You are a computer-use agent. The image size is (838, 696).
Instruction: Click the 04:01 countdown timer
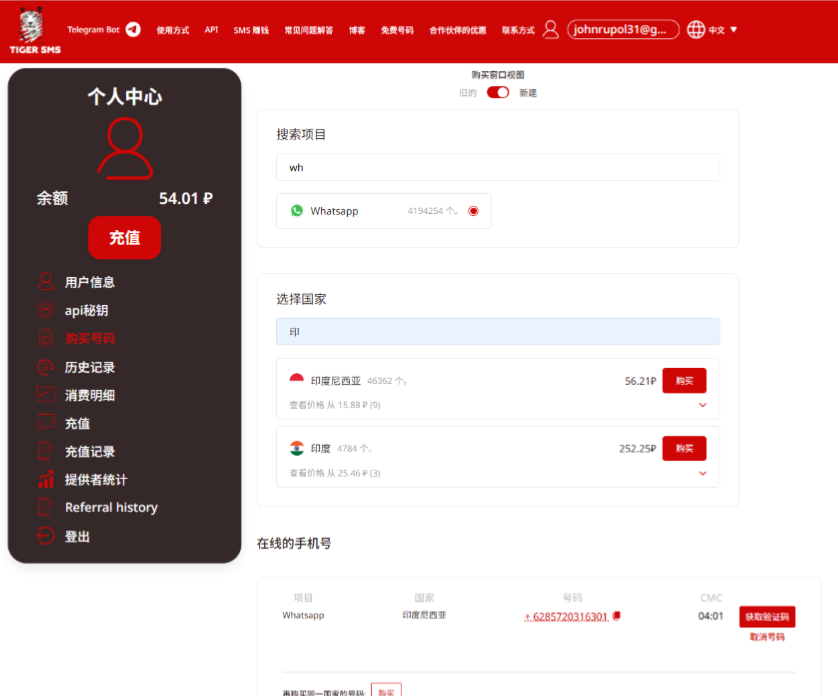(x=710, y=616)
